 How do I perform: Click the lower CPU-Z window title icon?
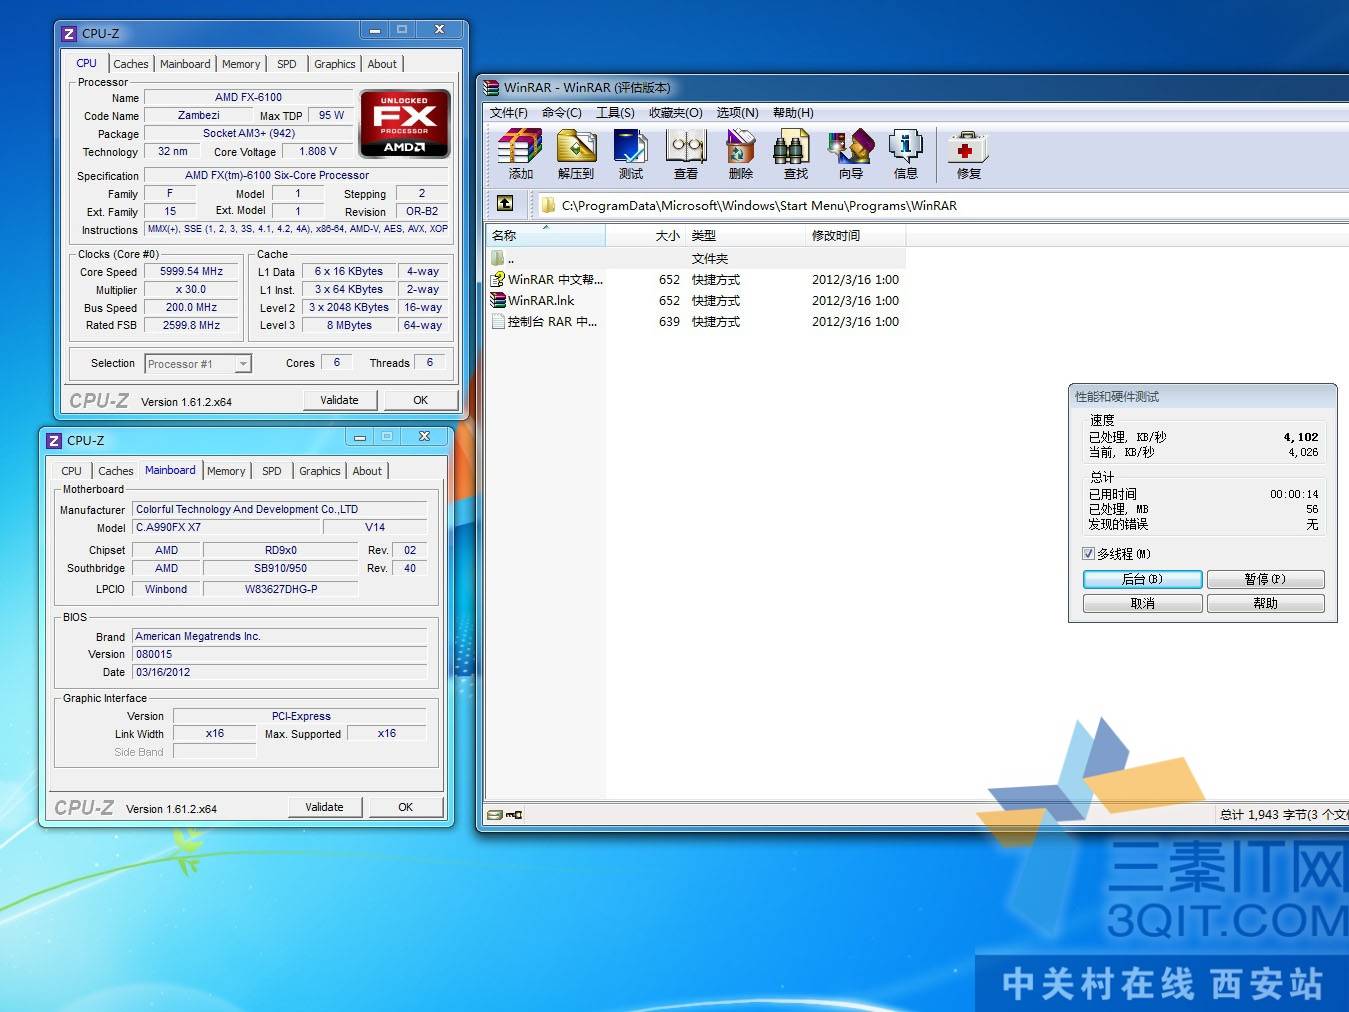point(54,440)
